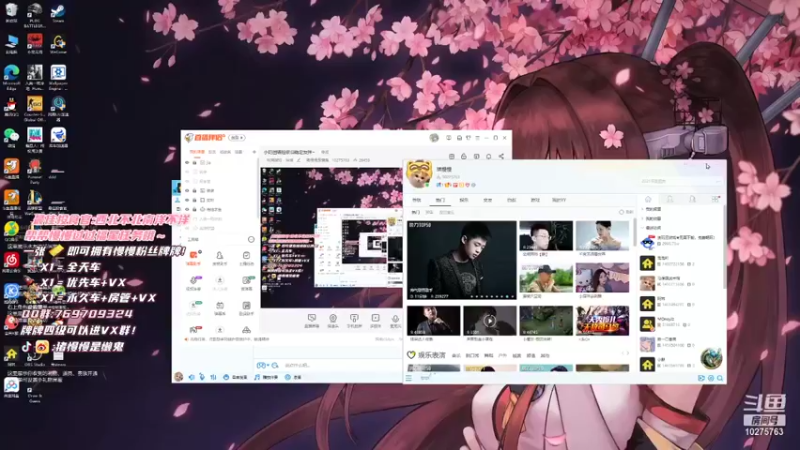Screen dimensions: 800x450
Task: Open the WeChat desktop icon
Action: [x=11, y=138]
